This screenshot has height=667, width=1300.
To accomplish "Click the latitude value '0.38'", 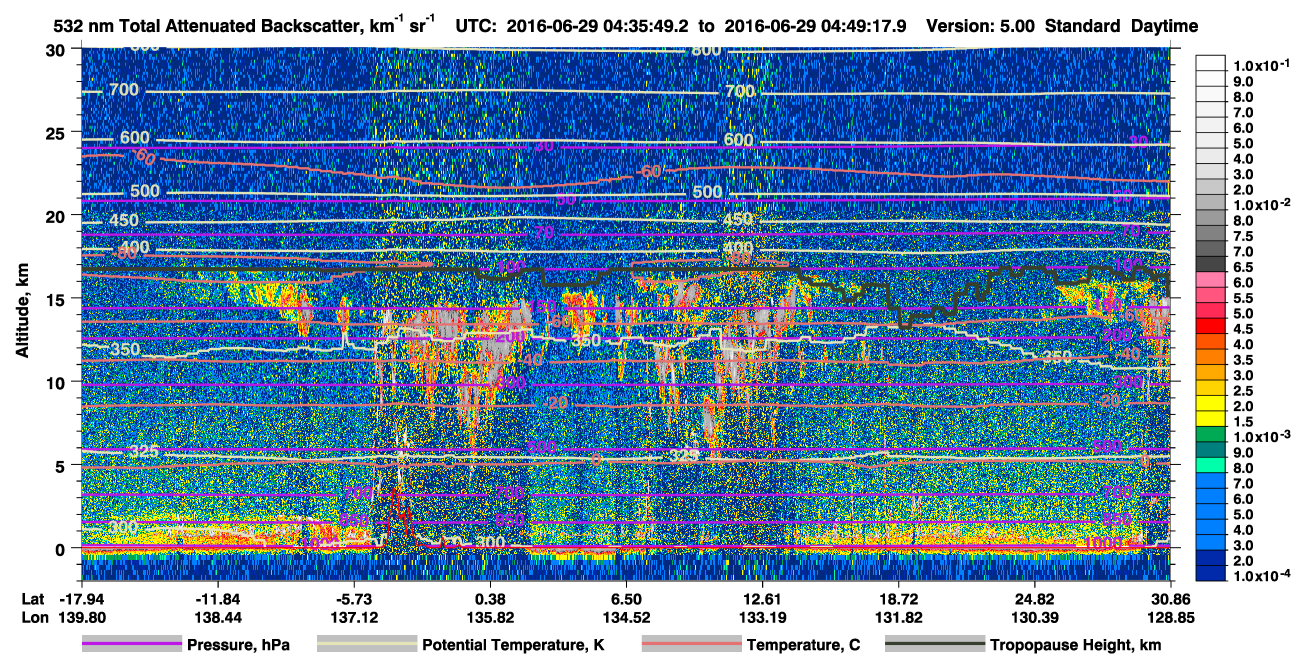I will click(491, 599).
